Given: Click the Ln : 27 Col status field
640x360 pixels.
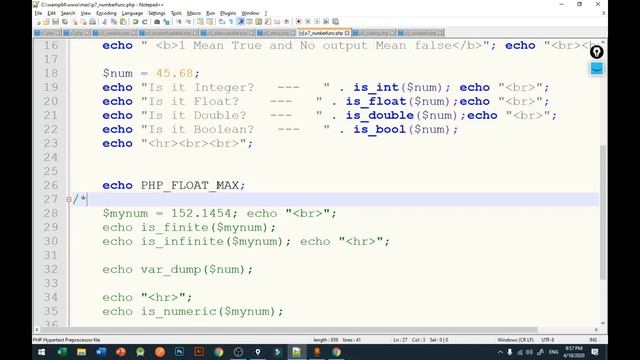Looking at the screenshot, I should pyautogui.click(x=420, y=340).
